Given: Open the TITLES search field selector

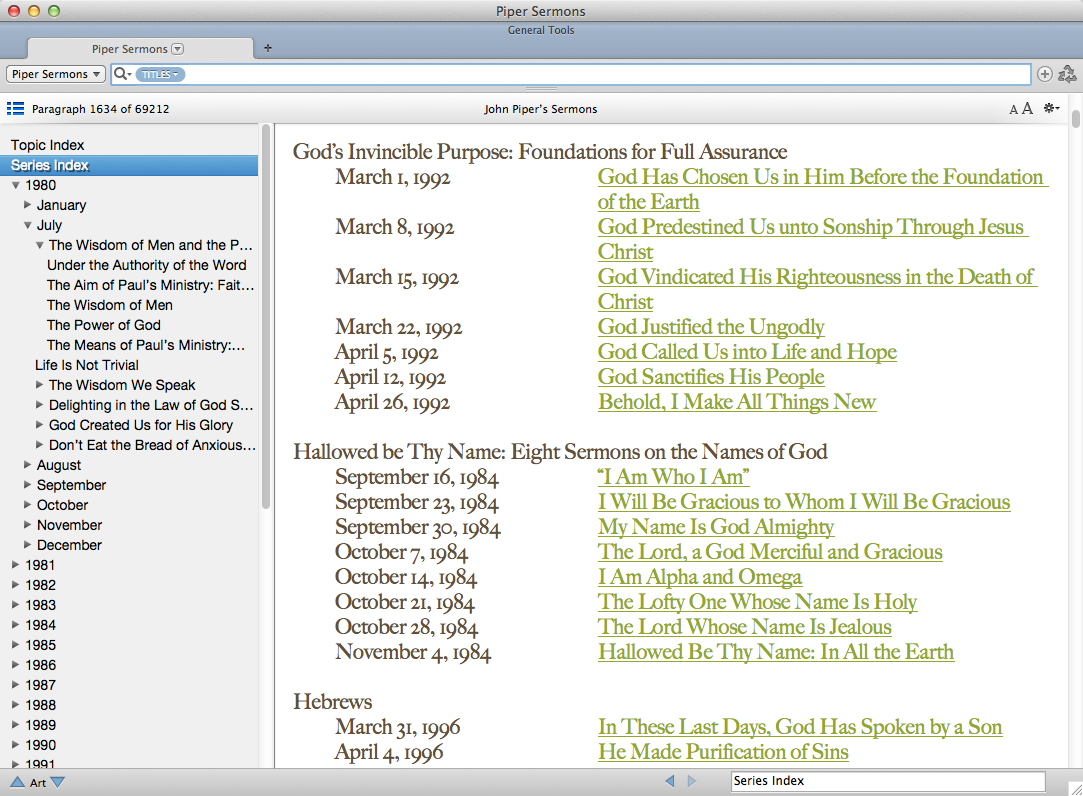Looking at the screenshot, I should [160, 74].
